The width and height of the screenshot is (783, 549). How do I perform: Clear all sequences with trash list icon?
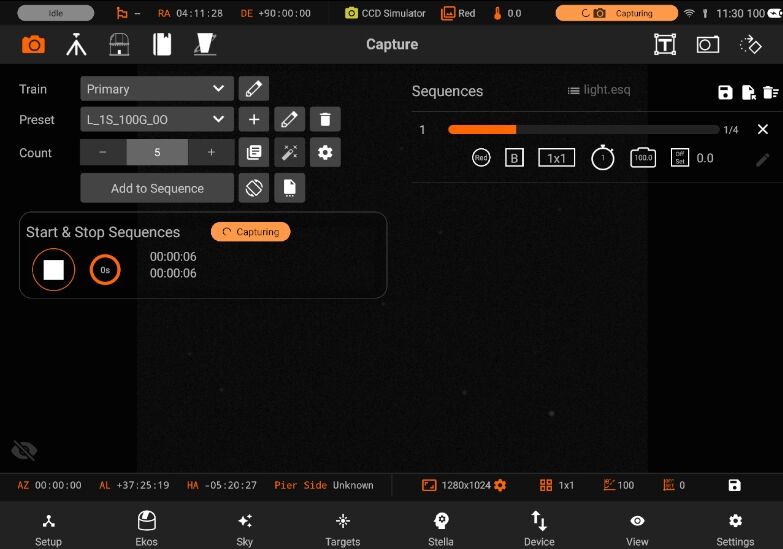tap(771, 92)
